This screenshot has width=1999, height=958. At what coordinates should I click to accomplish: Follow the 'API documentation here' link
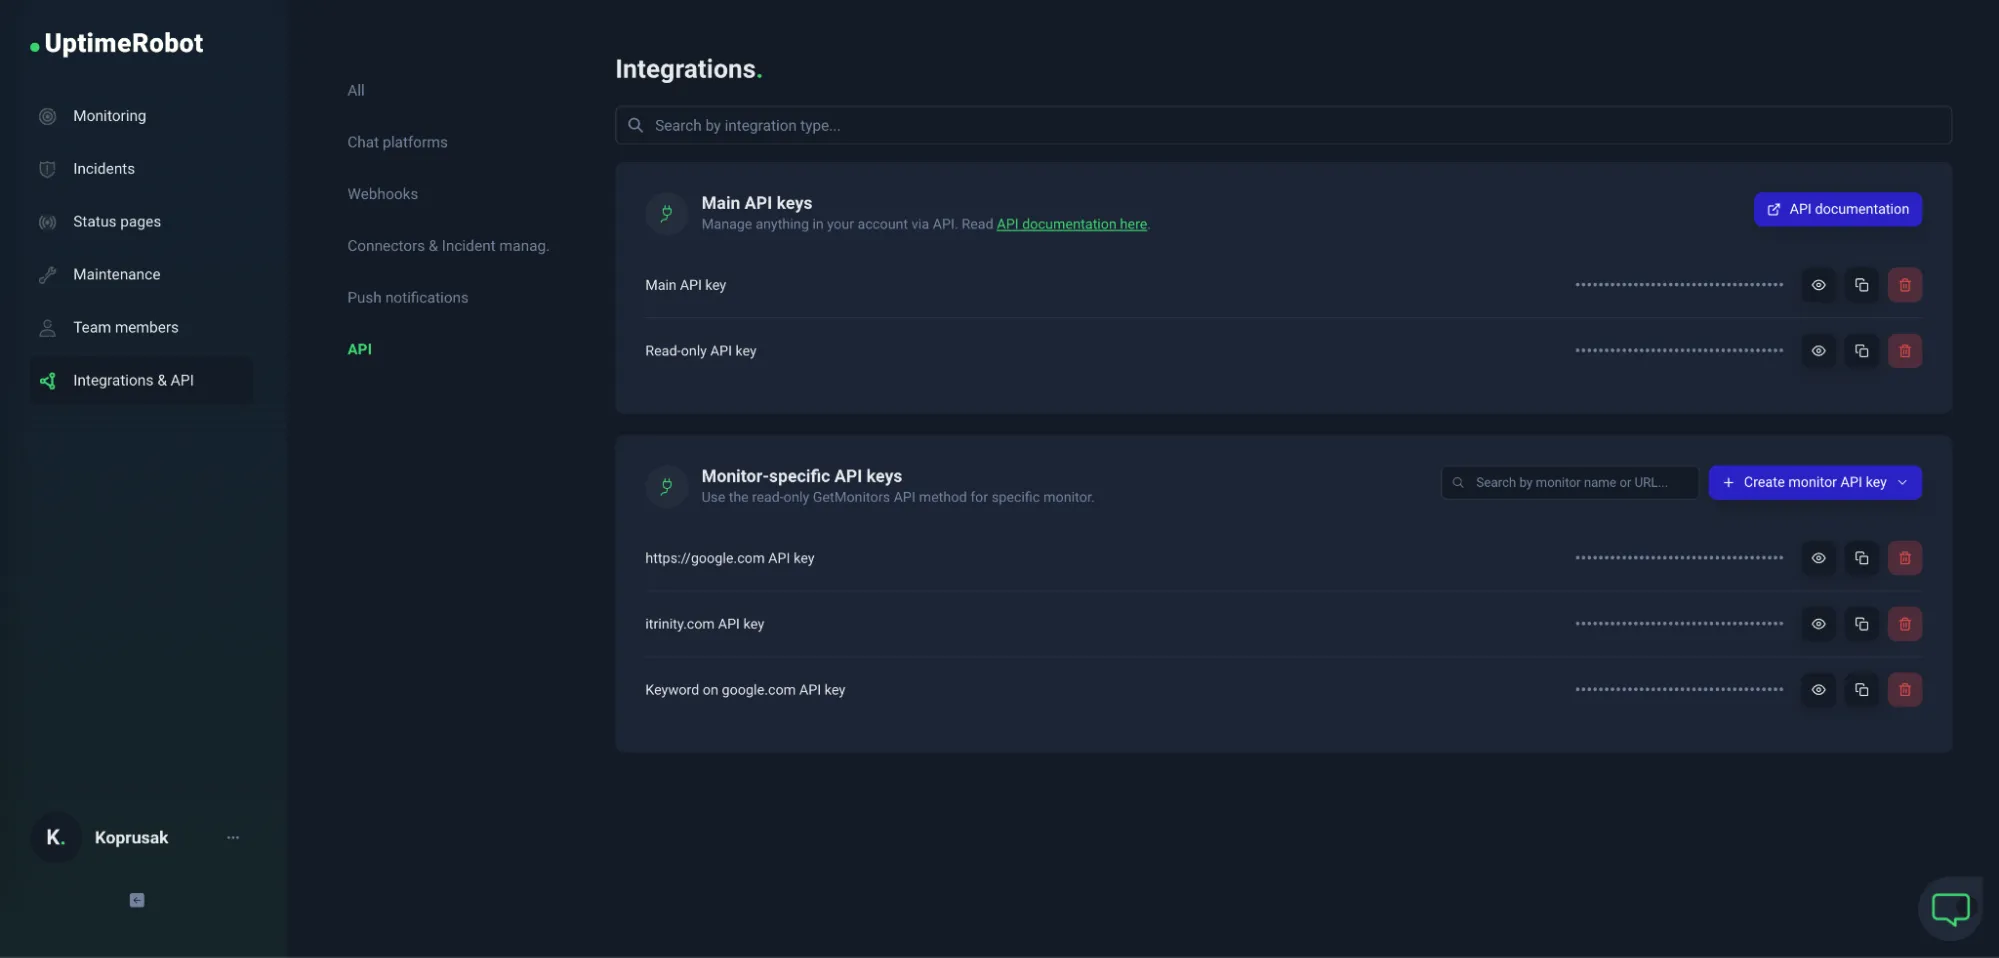[x=1071, y=224]
